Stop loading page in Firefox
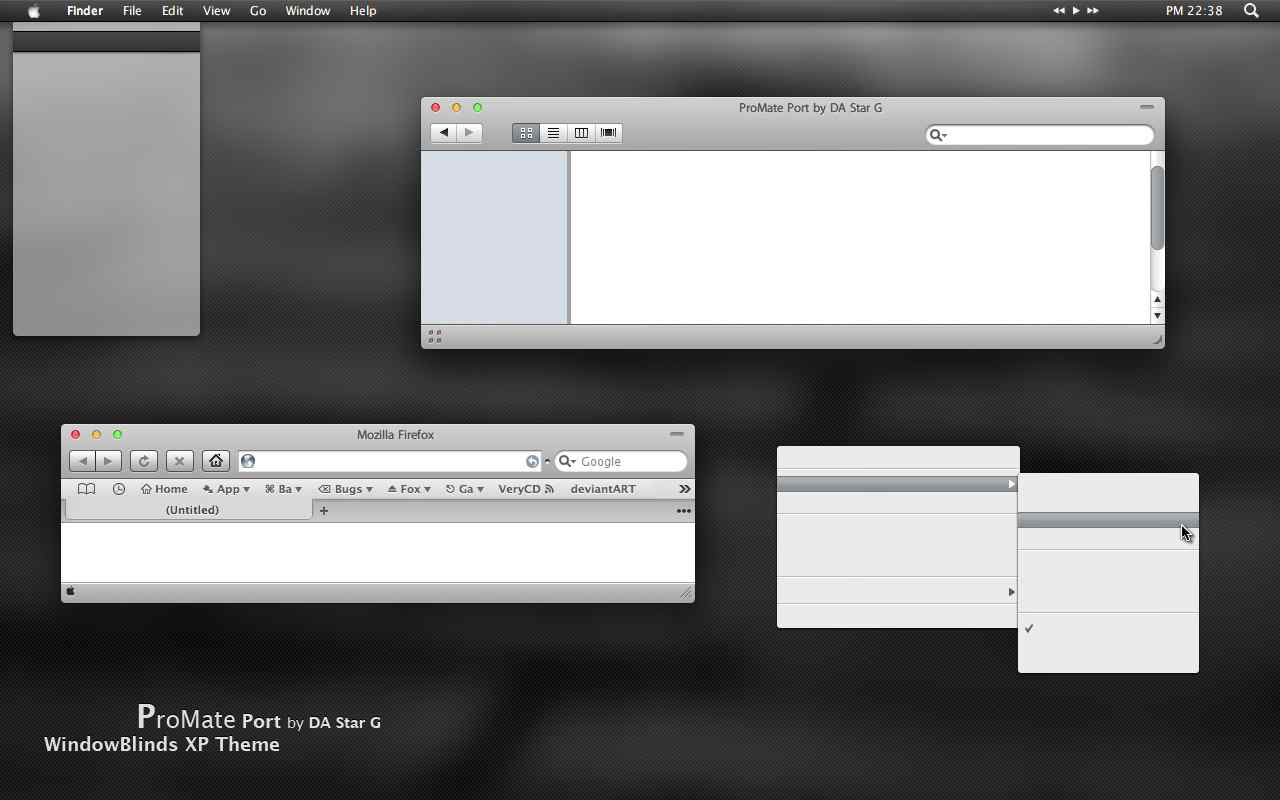Image resolution: width=1280 pixels, height=800 pixels. pyautogui.click(x=179, y=461)
